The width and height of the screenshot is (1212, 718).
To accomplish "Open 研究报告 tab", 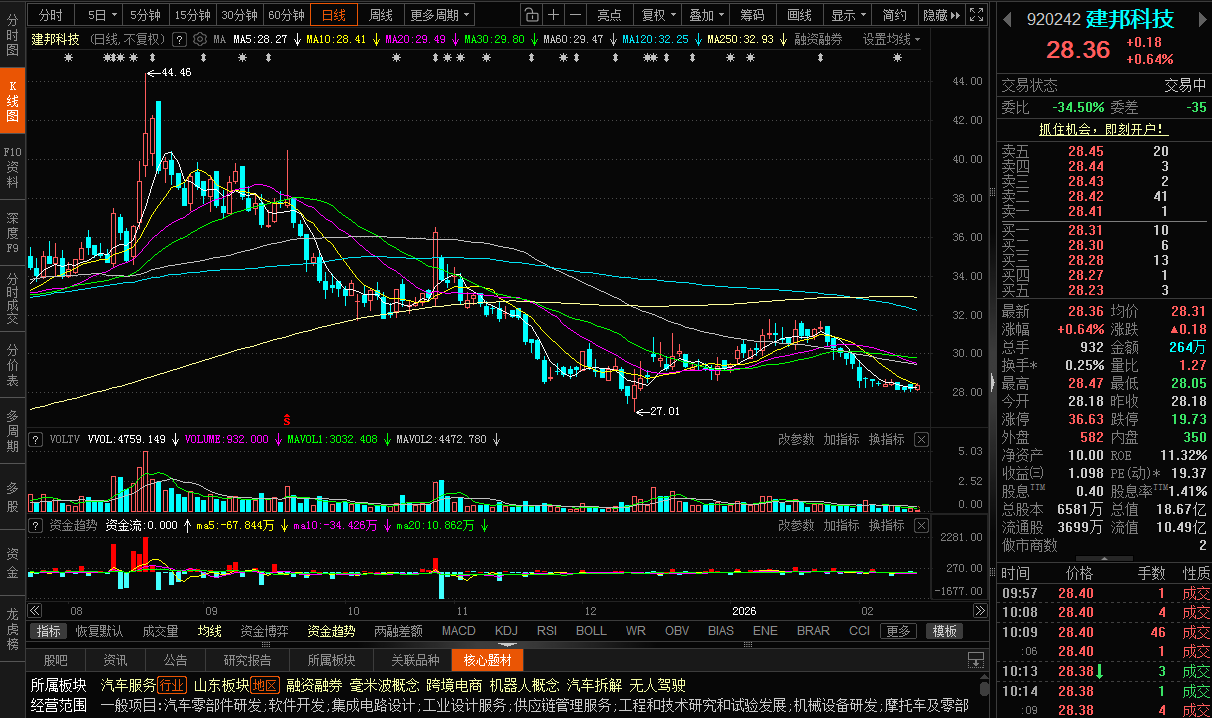I will pos(247,660).
